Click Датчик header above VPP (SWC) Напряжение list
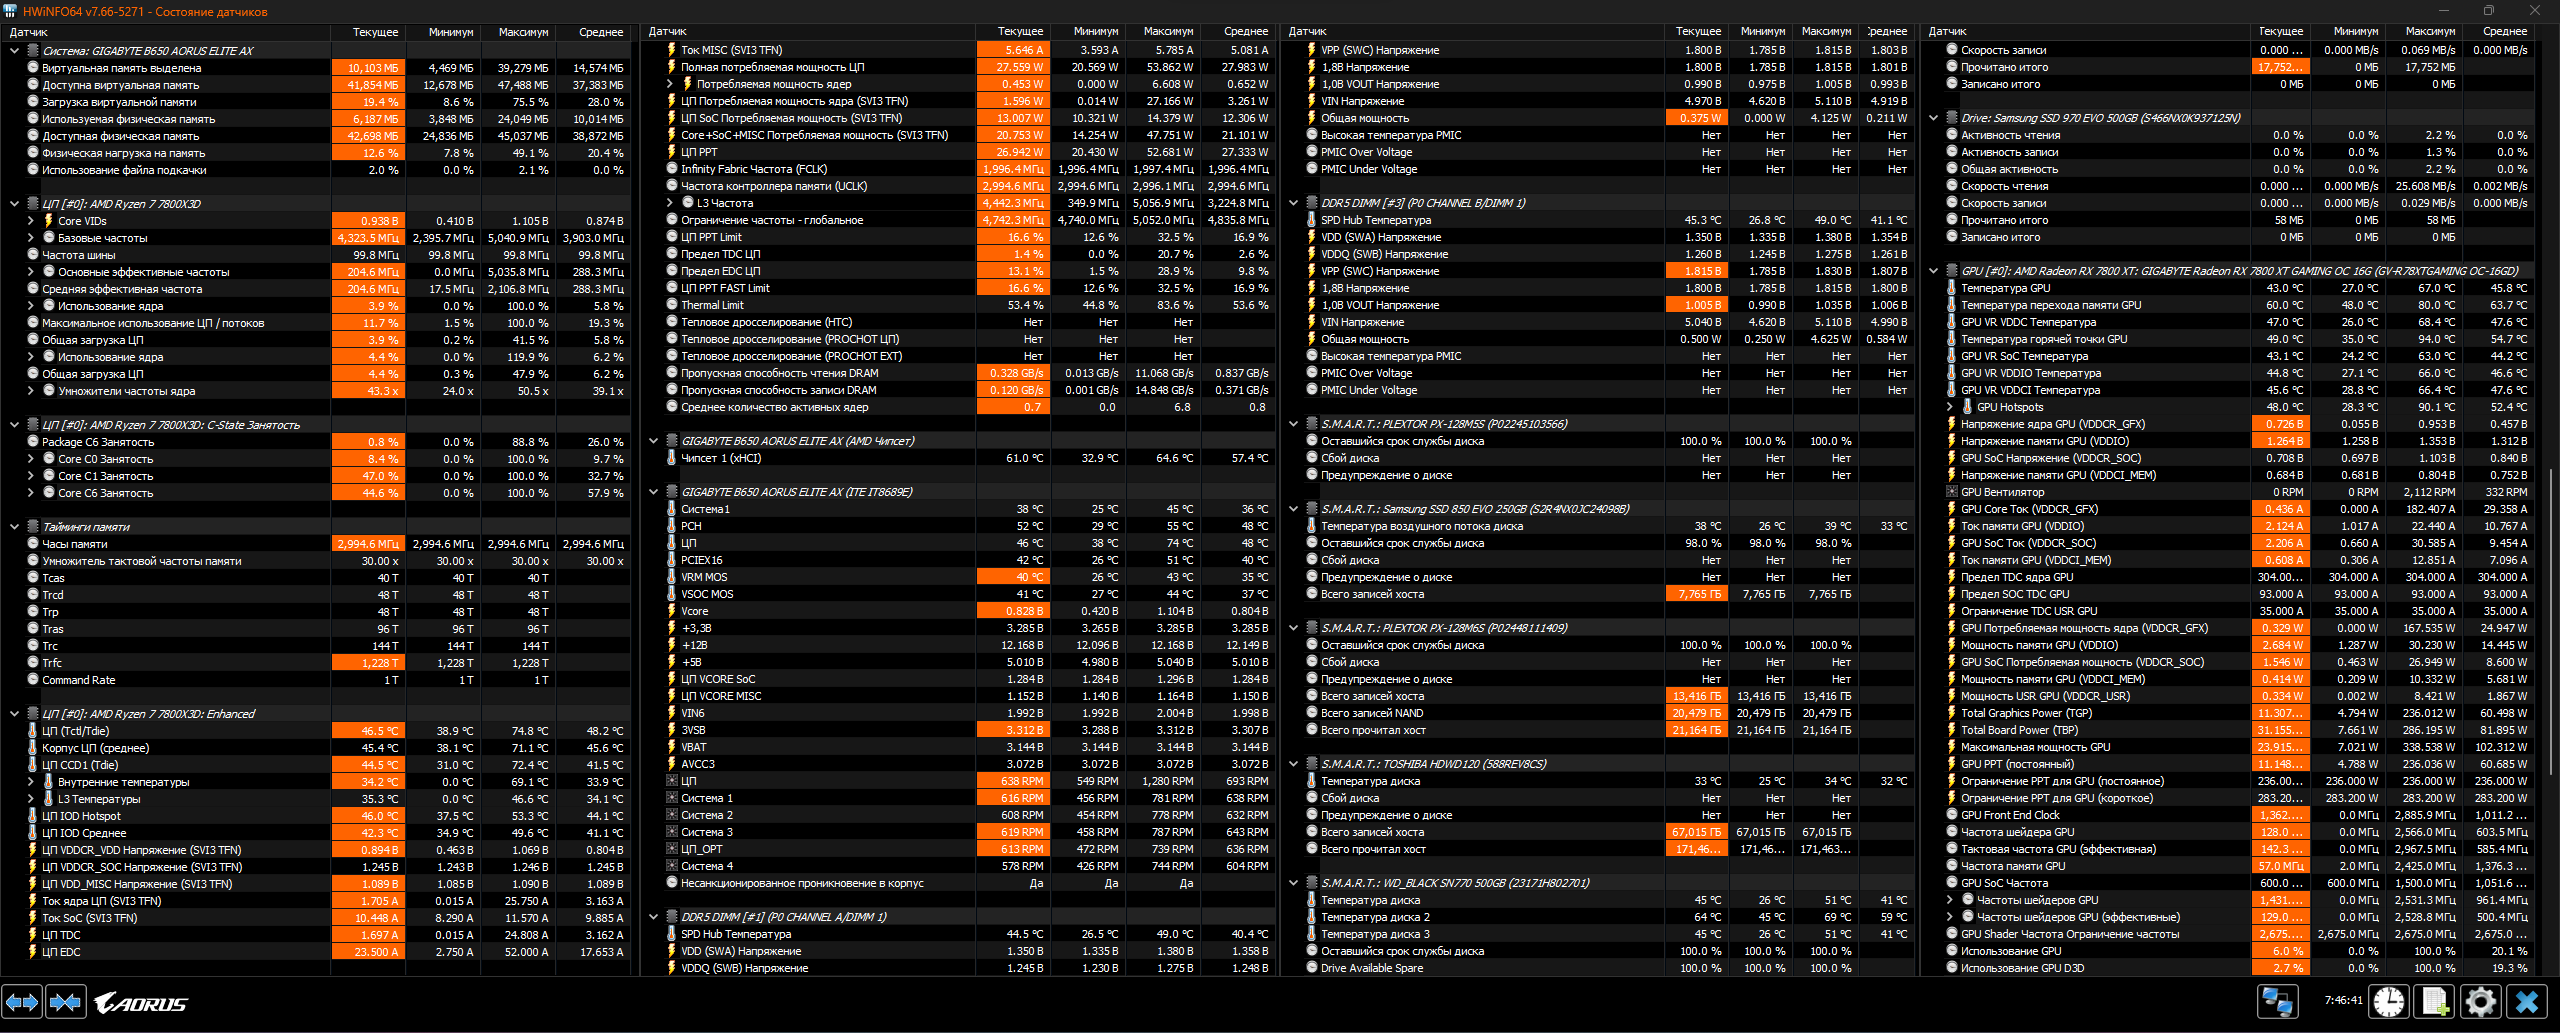The image size is (2560, 1033). pyautogui.click(x=1471, y=32)
